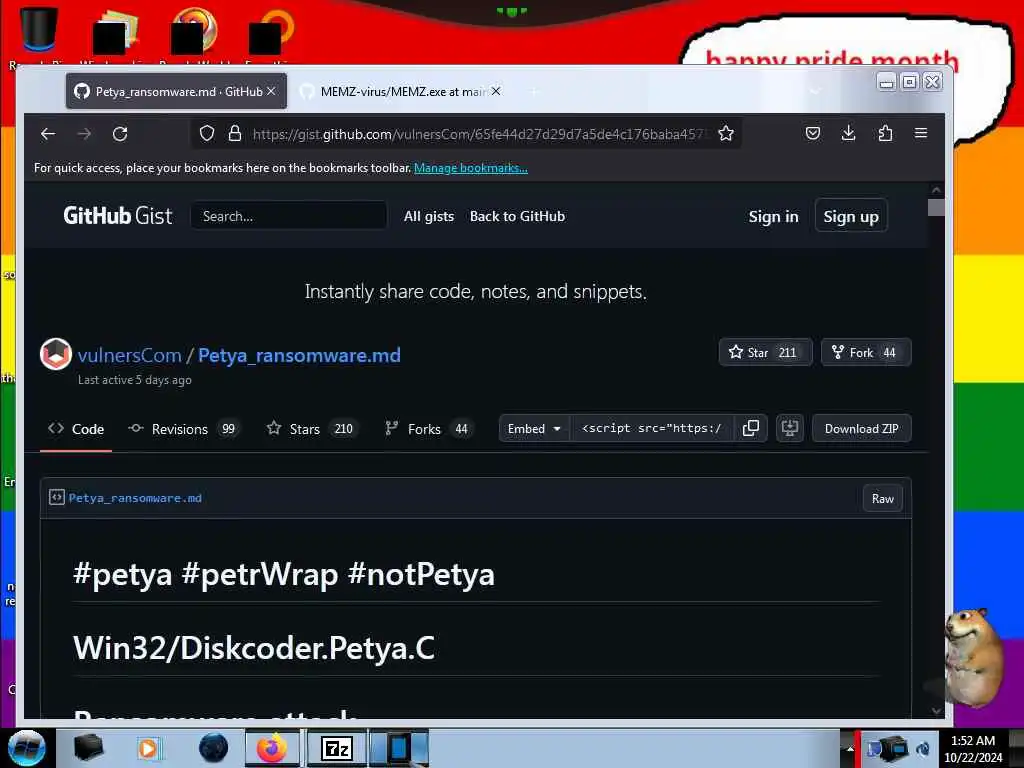Viewport: 1024px width, 768px height.
Task: Open a new browser tab
Action: click(534, 91)
